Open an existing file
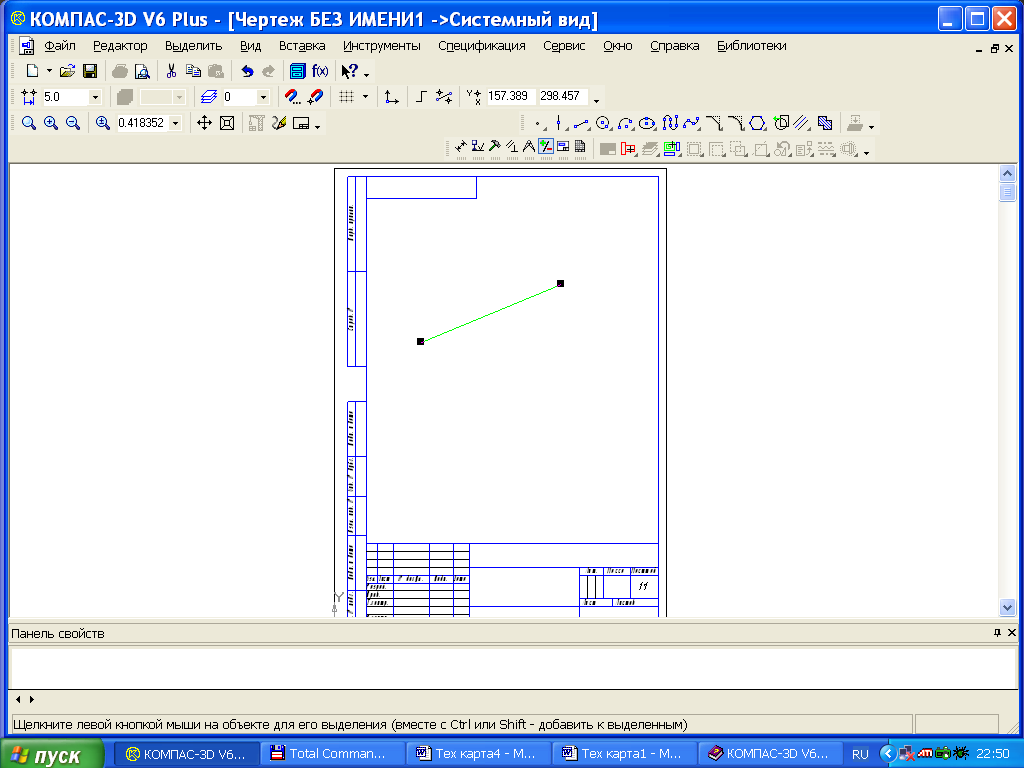The width and height of the screenshot is (1024, 768). (67, 71)
